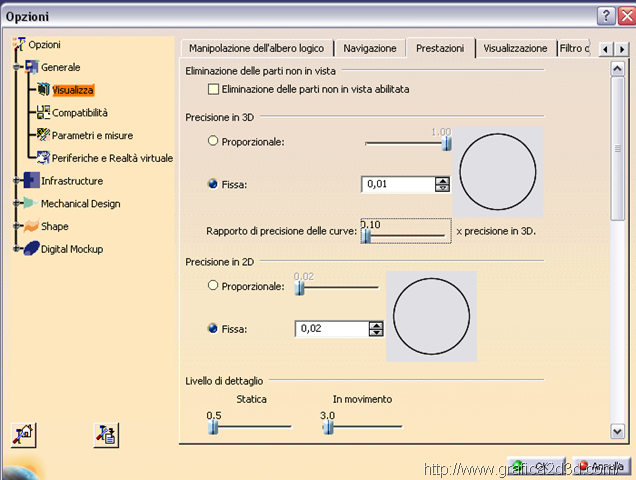Viewport: 636px width, 480px height.
Task: Open the Shape category icon
Action: pos(30,226)
